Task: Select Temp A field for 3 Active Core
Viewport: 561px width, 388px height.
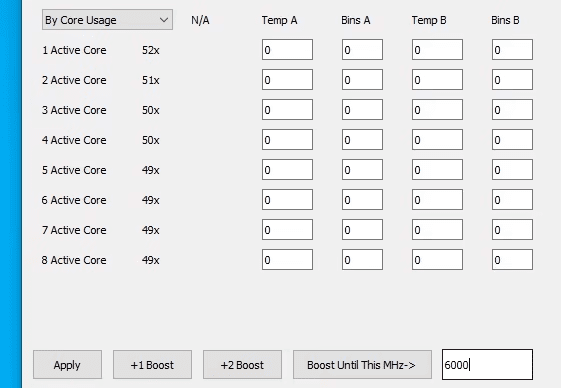Action: point(287,110)
